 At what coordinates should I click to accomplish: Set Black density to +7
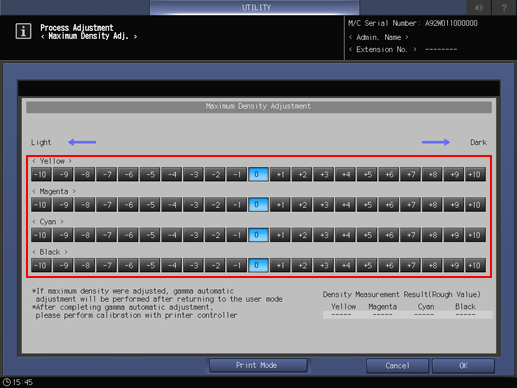(x=410, y=265)
